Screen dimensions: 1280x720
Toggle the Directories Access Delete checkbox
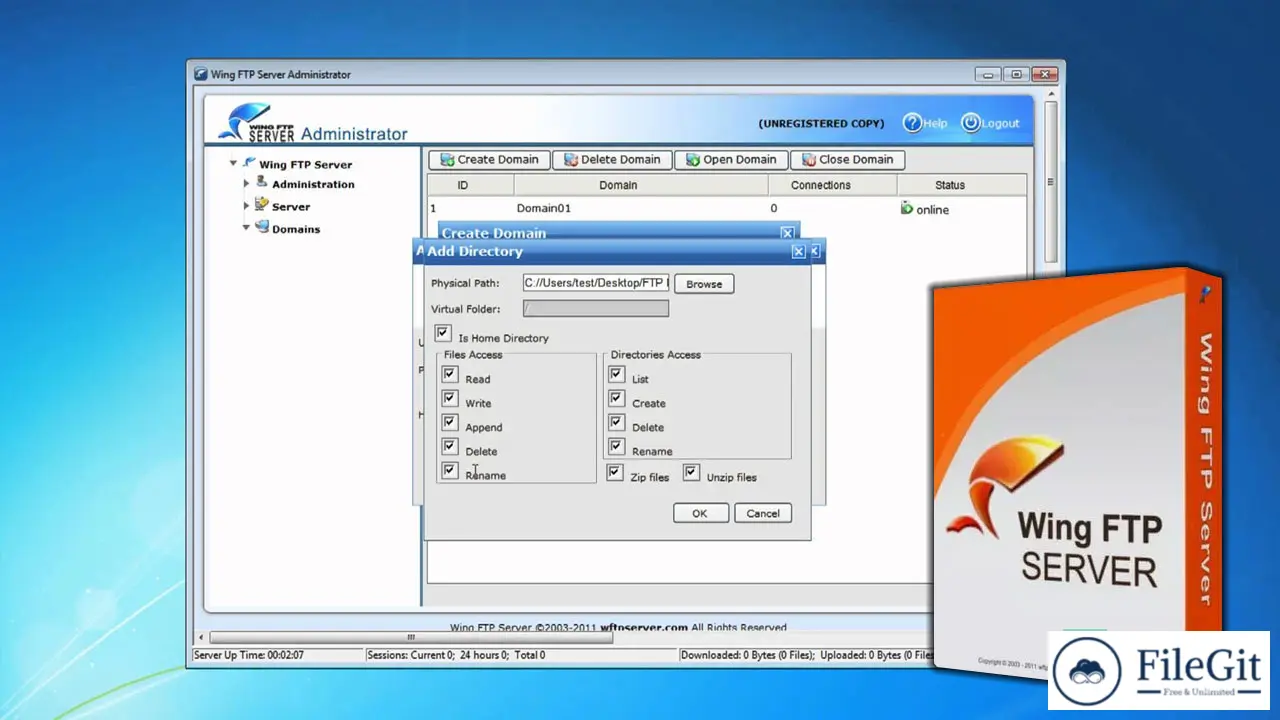[616, 422]
